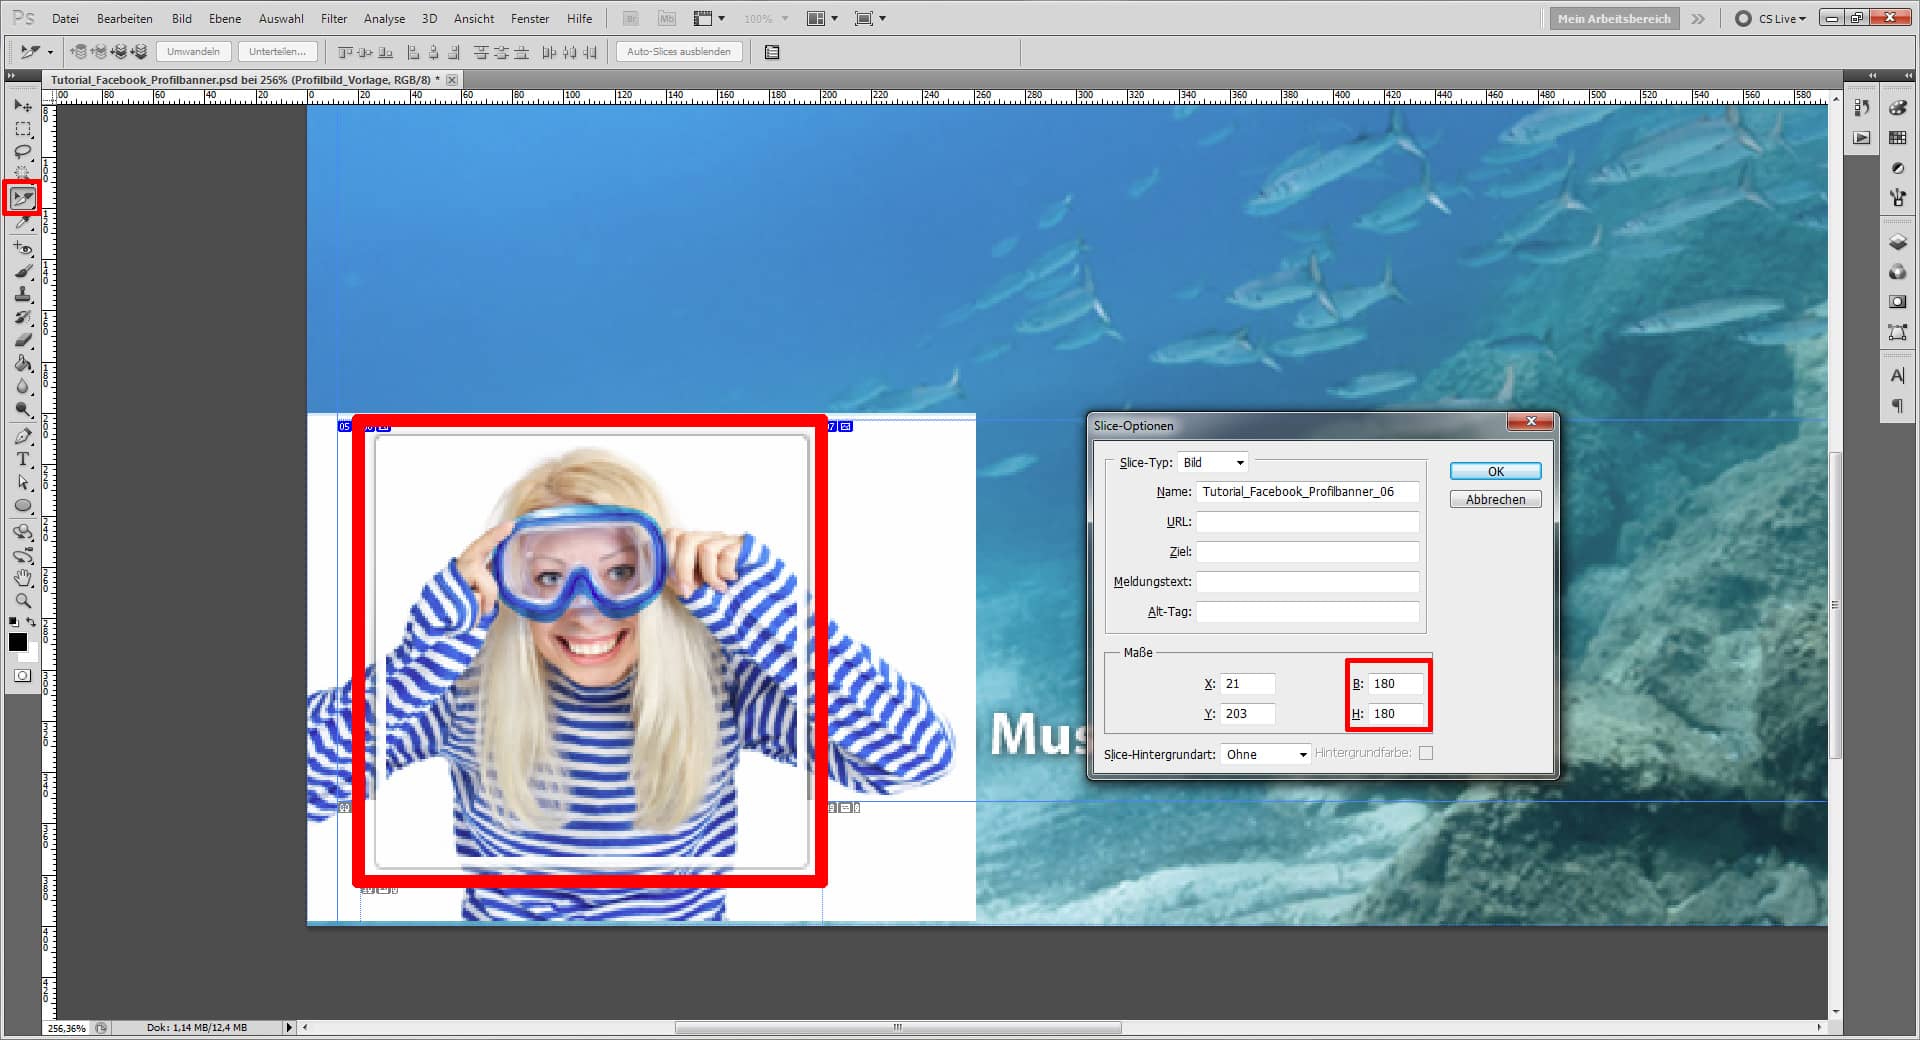Open the Filter menu
This screenshot has height=1040, width=1920.
[x=333, y=18]
